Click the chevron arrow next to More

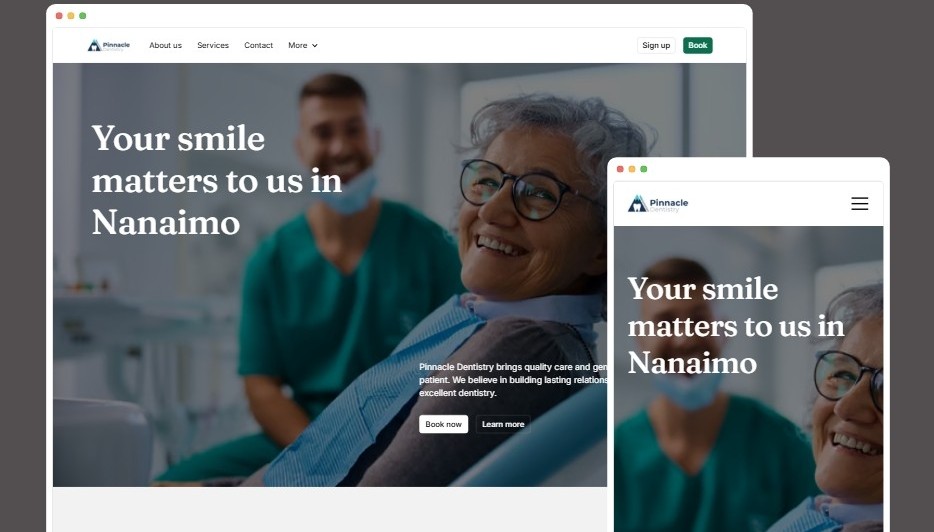[315, 46]
